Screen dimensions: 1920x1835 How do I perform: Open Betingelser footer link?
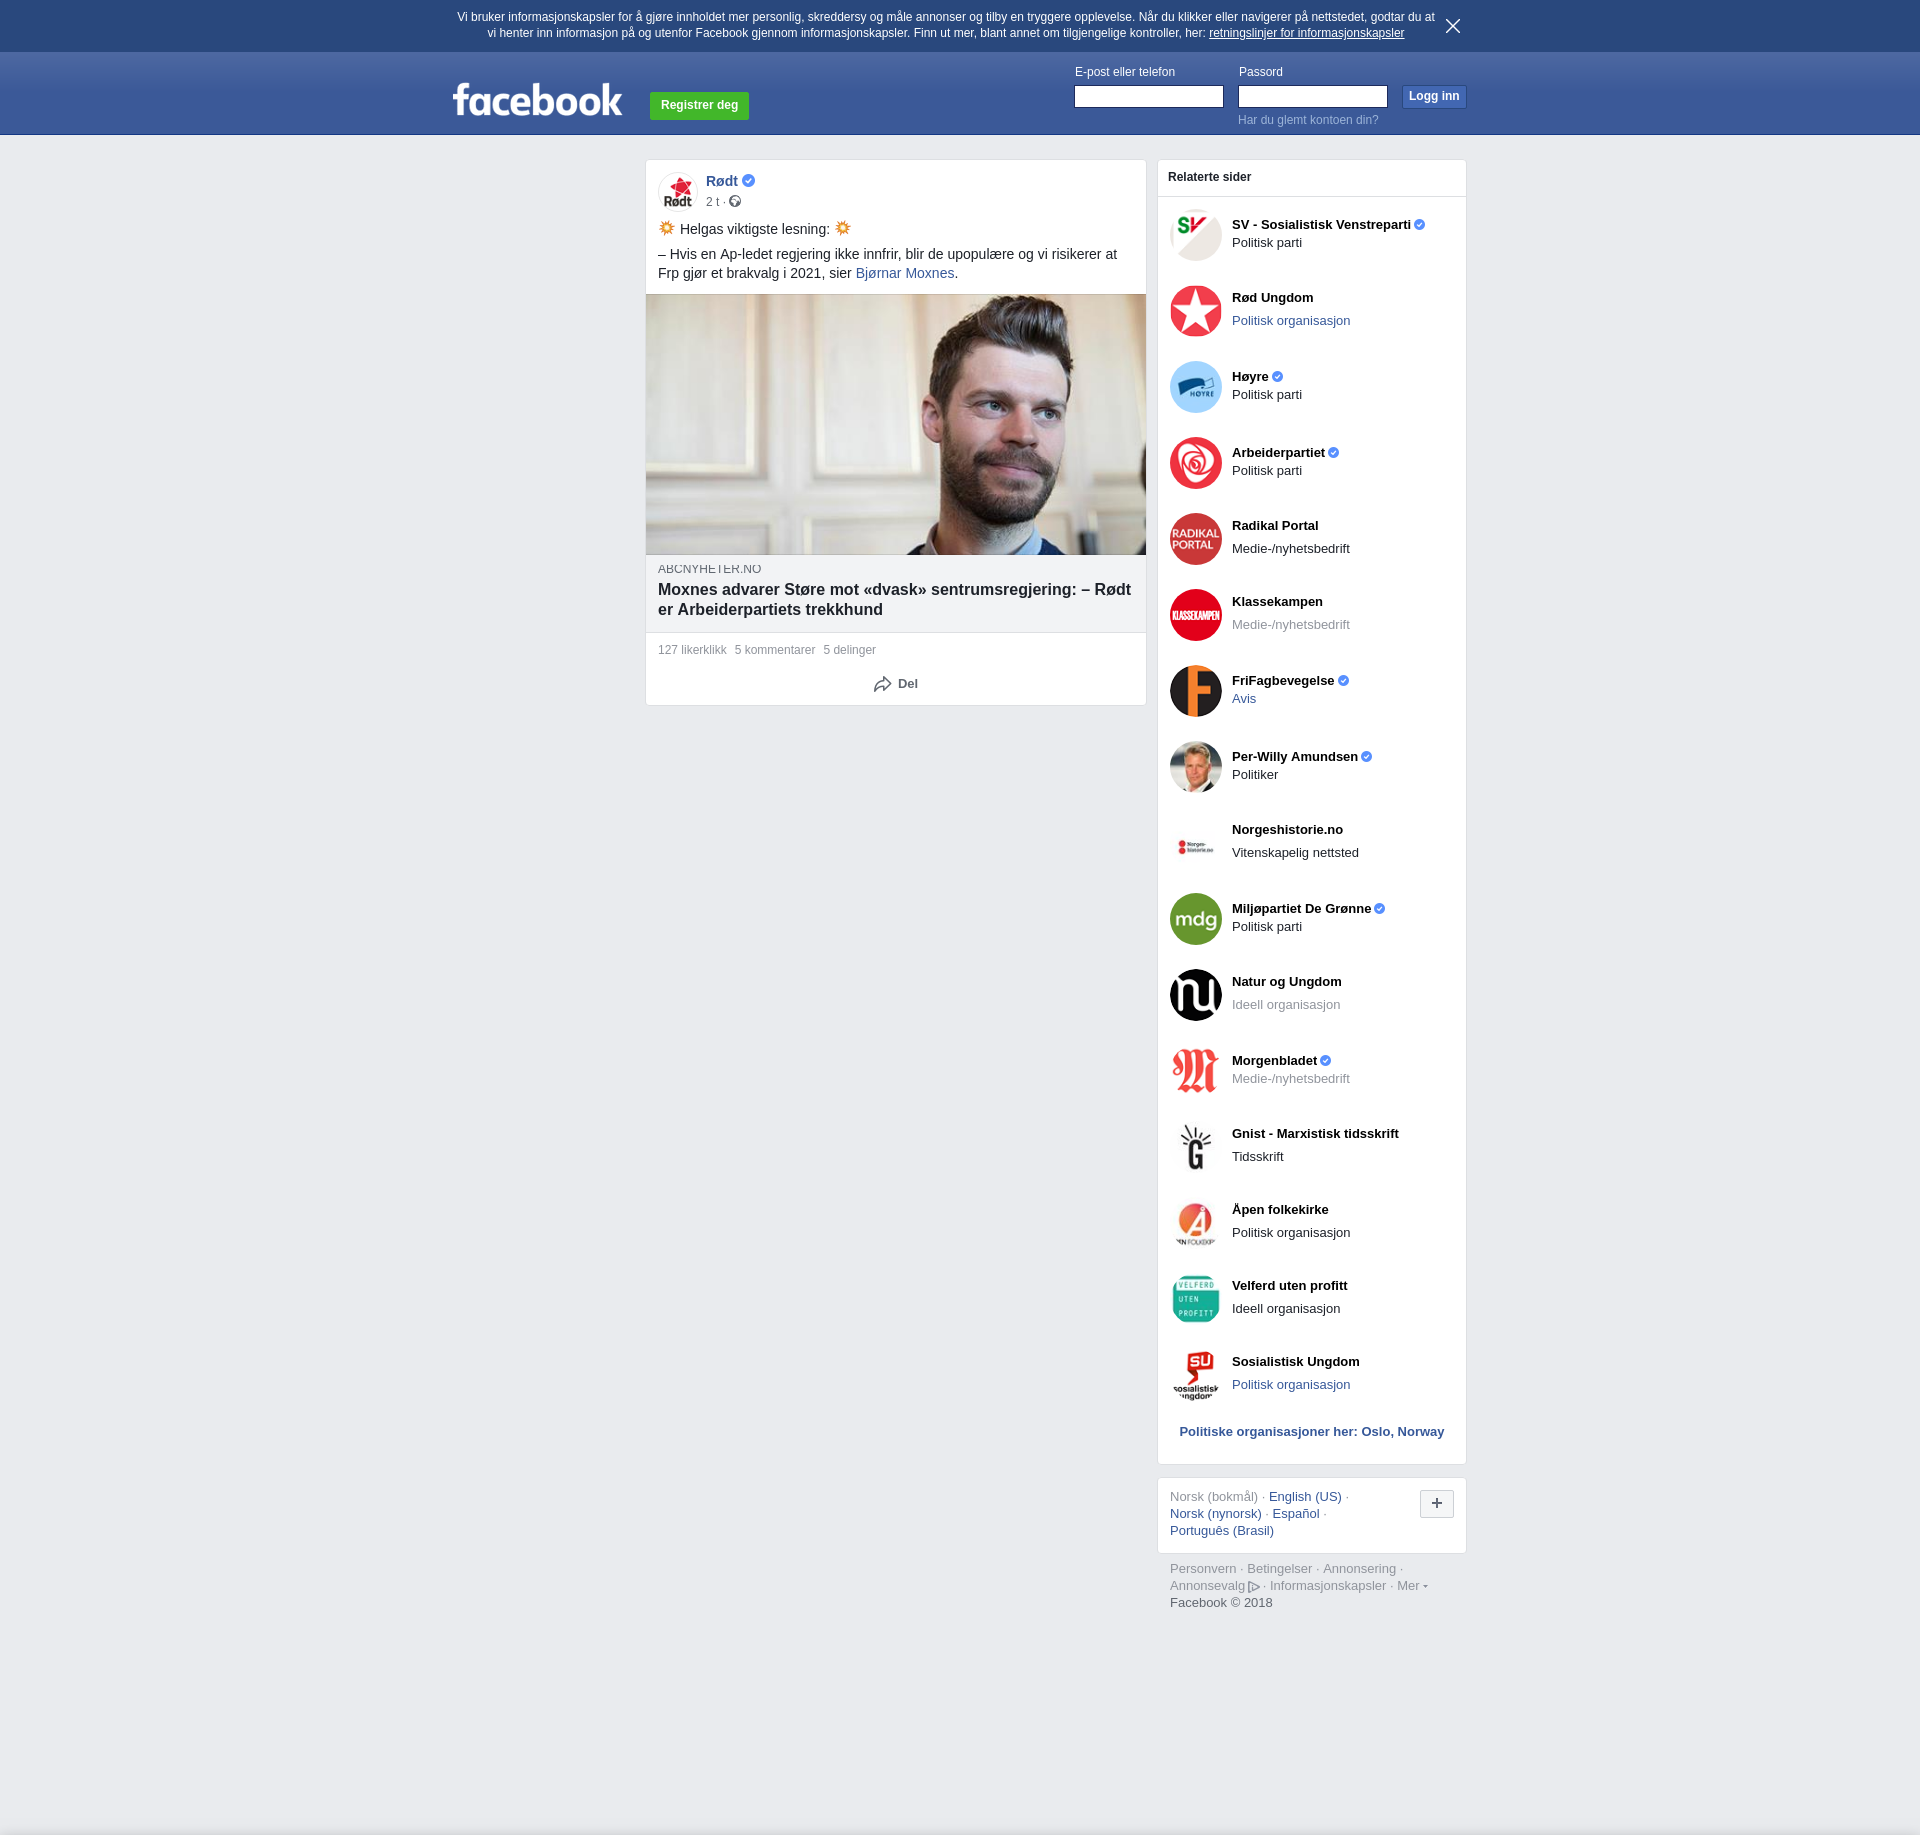pyautogui.click(x=1279, y=1569)
